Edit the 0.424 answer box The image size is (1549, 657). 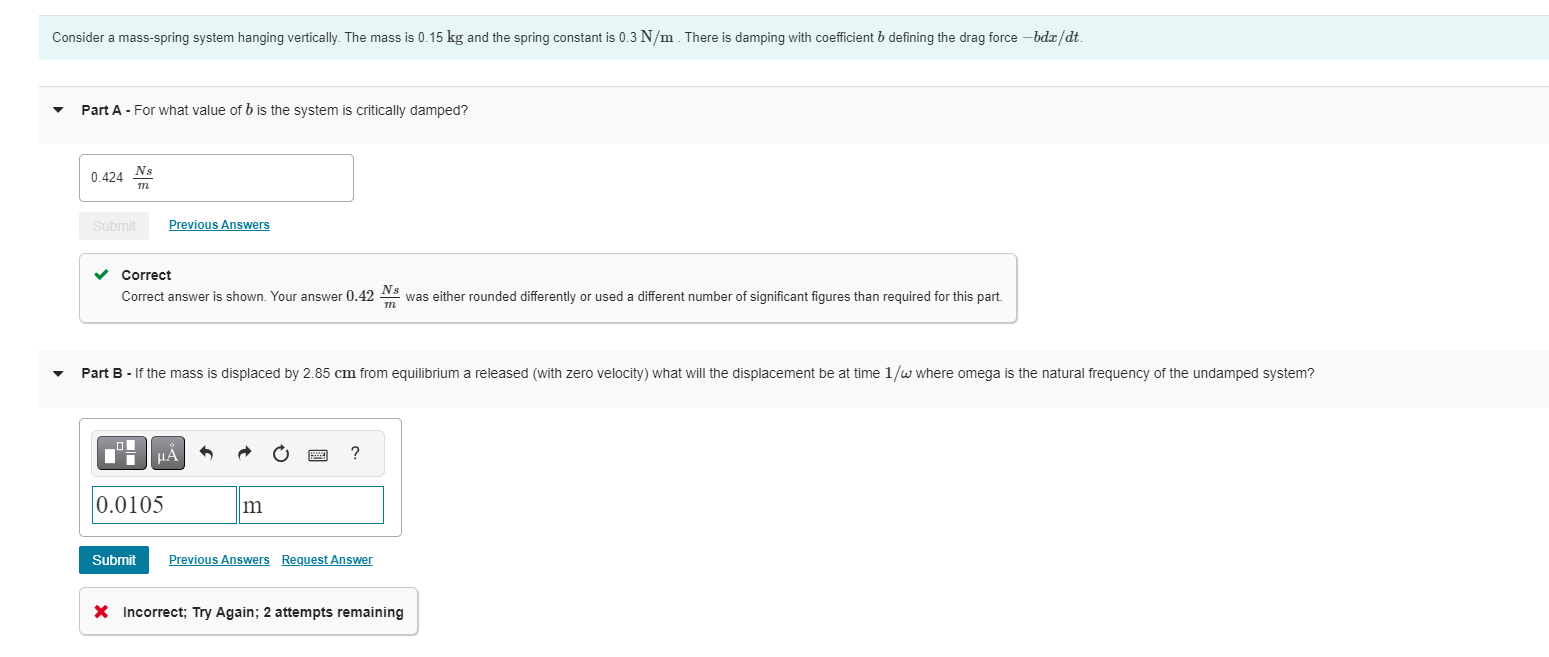(215, 177)
